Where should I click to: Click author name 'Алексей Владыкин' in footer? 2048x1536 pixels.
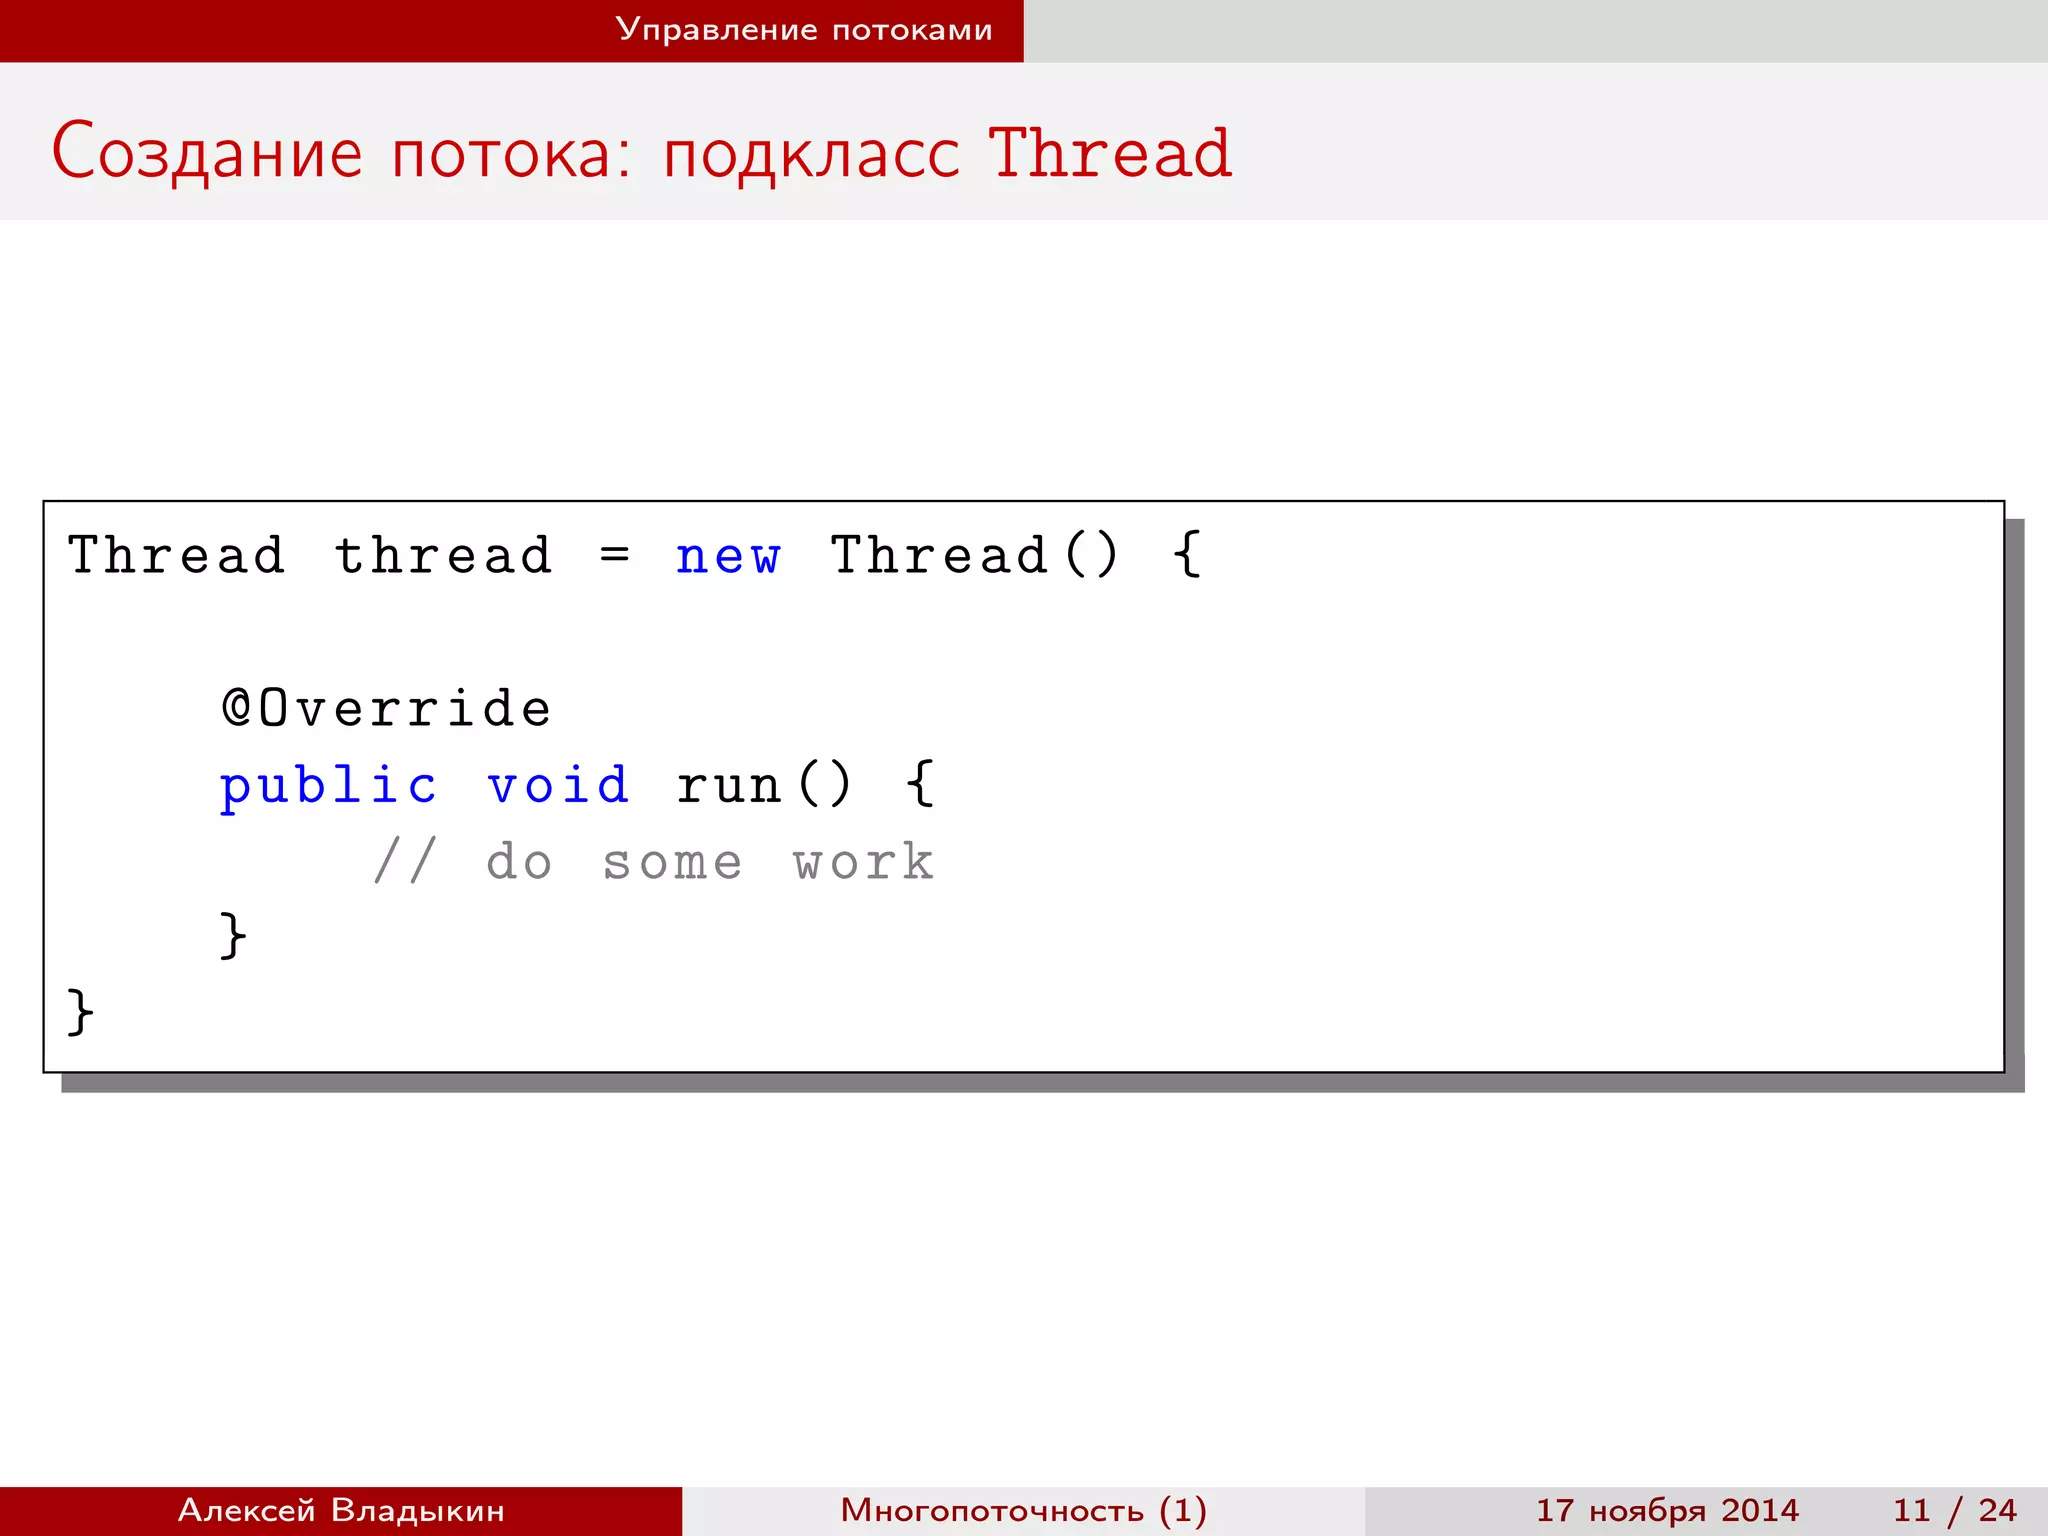click(341, 1510)
